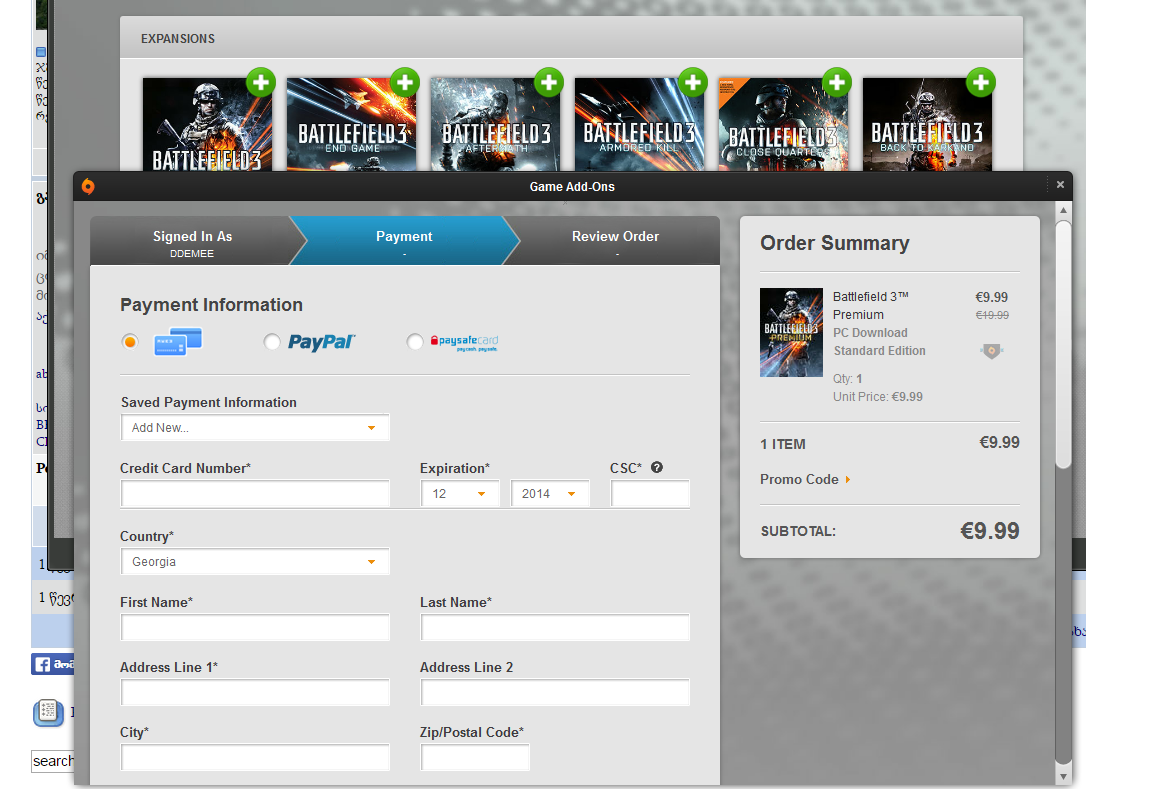Viewport: 1152px width, 789px height.
Task: Expand the Promo Code section
Action: pos(805,479)
